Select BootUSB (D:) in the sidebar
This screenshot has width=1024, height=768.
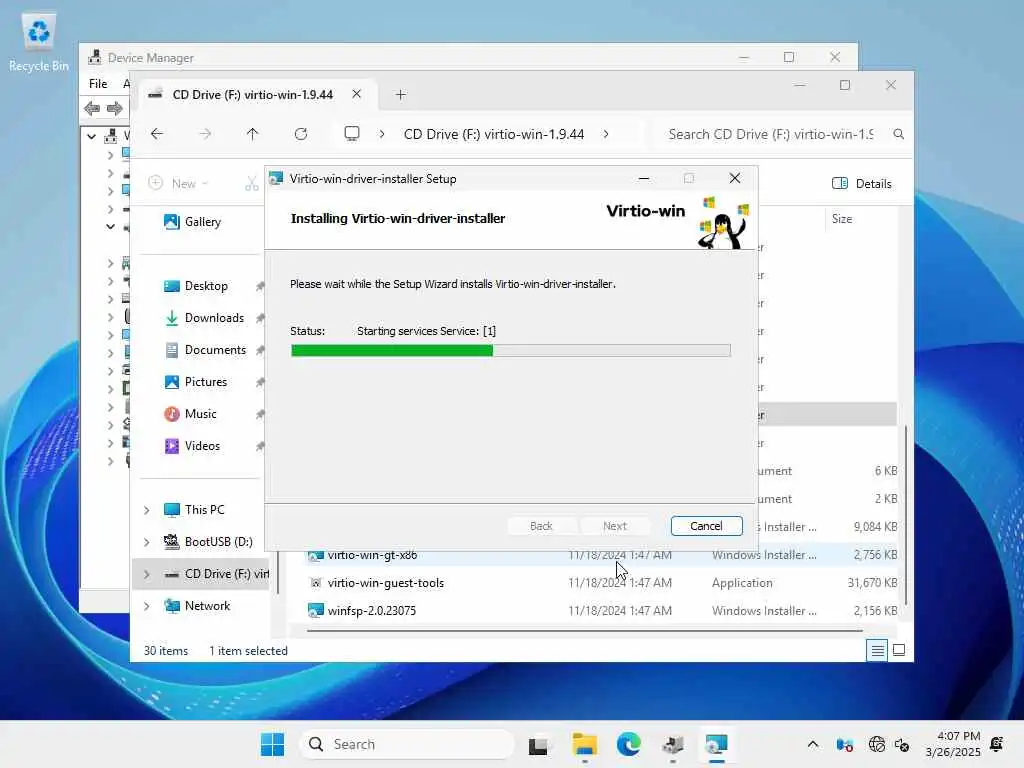(208, 542)
